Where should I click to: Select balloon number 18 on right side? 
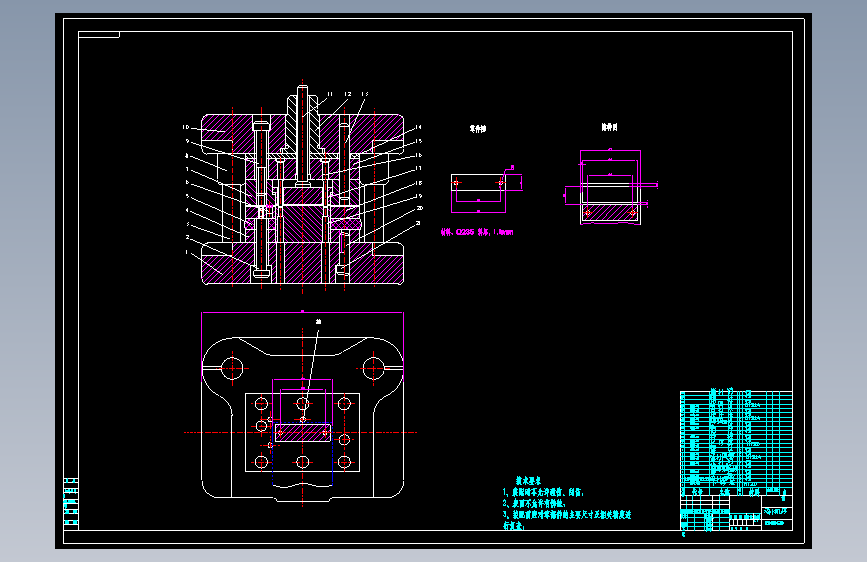point(419,183)
